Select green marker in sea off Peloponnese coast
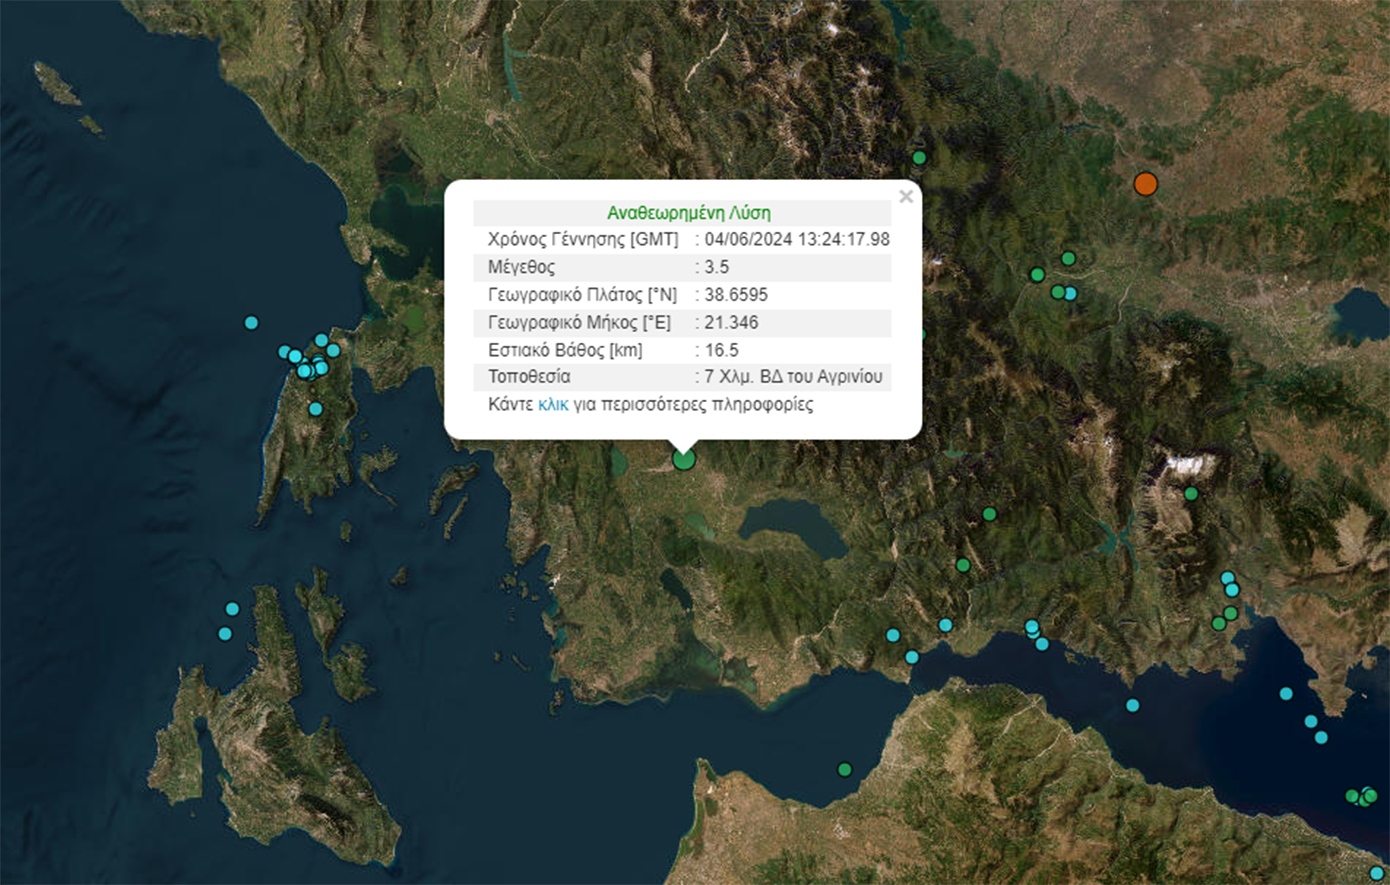 [845, 770]
